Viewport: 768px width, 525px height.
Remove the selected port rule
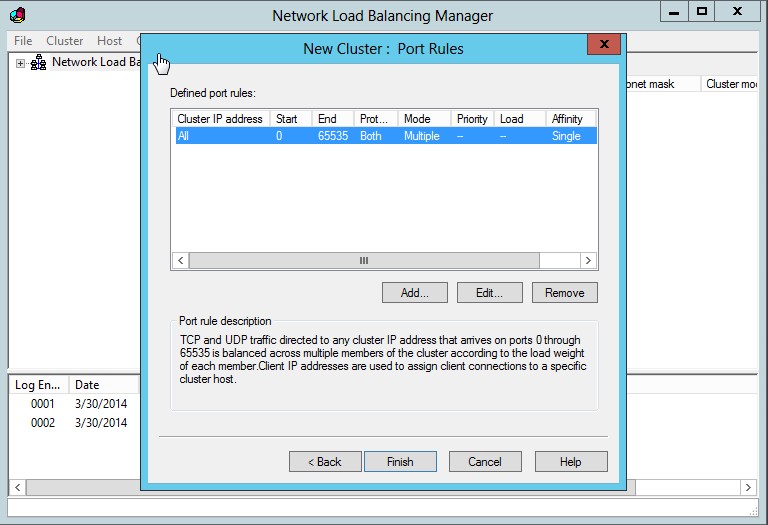pos(564,293)
